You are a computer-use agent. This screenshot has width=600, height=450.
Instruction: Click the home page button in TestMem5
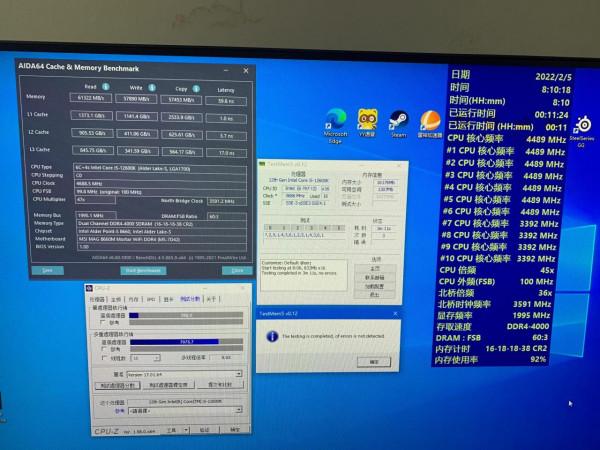coord(375,269)
